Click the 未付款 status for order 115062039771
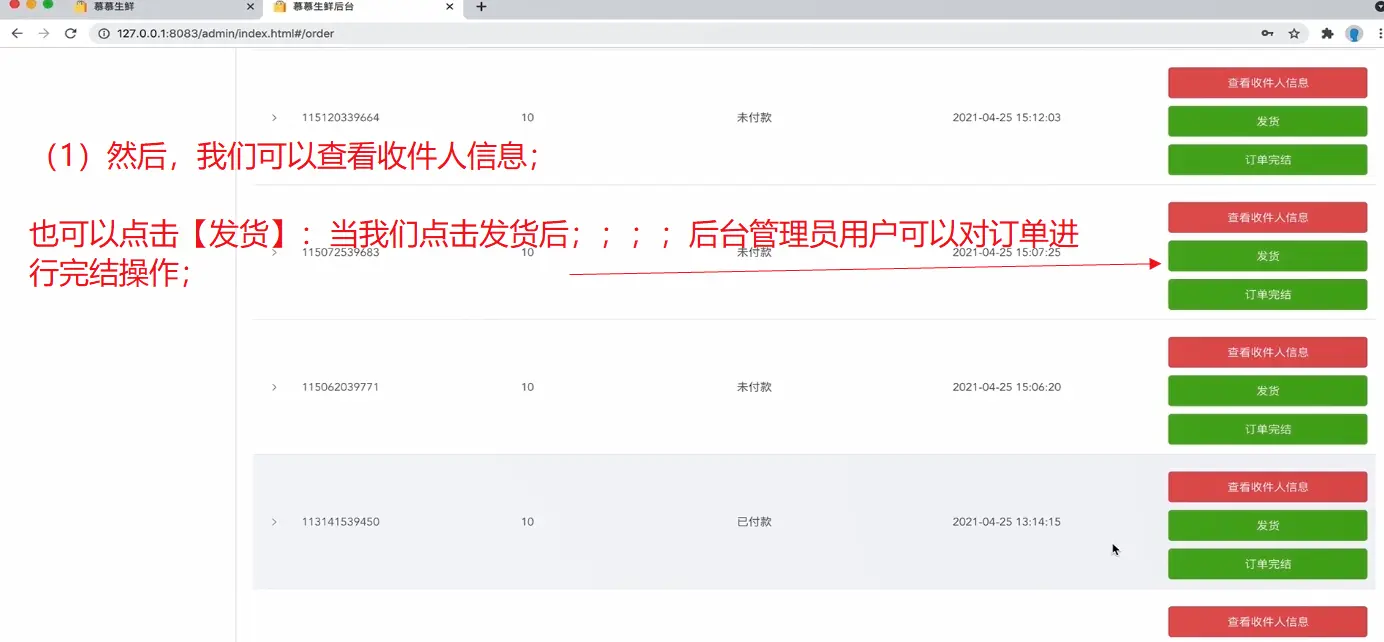Image resolution: width=1384 pixels, height=642 pixels. [x=754, y=387]
